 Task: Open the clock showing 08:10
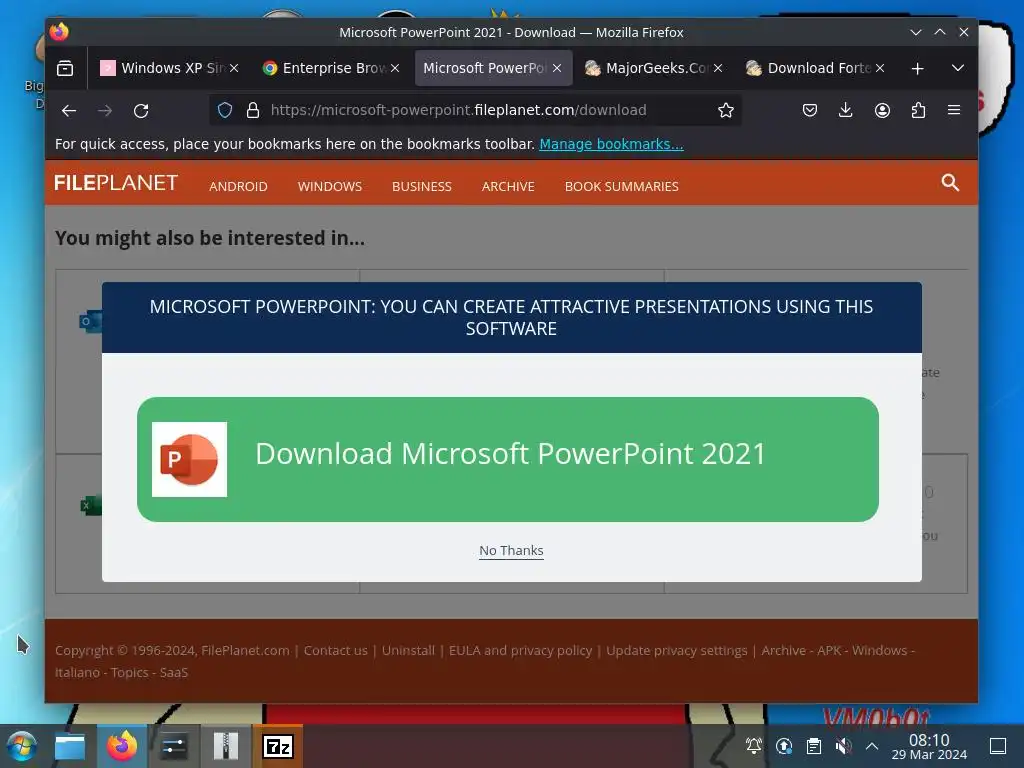[x=929, y=746]
